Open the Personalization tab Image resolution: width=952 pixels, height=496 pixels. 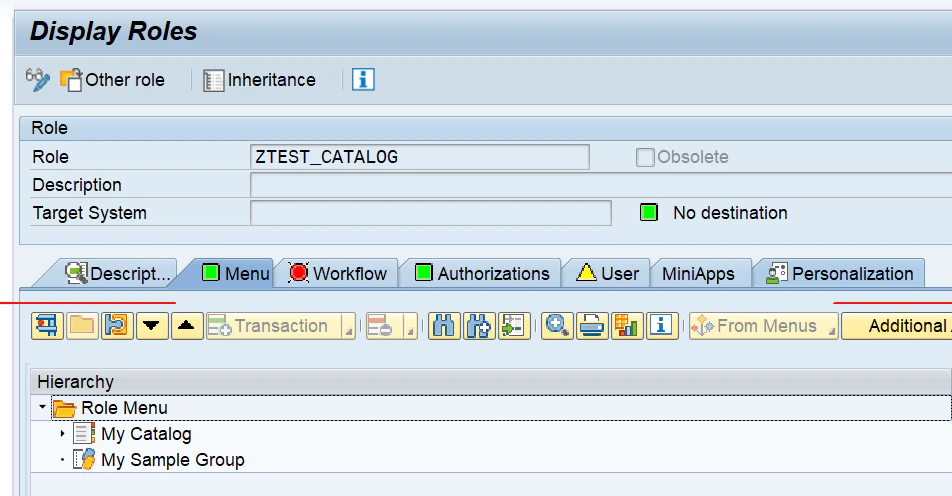[840, 274]
